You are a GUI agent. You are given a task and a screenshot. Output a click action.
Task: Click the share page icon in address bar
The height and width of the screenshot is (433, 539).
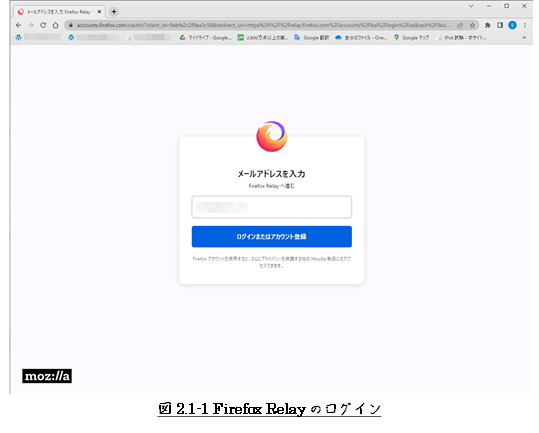click(x=460, y=25)
